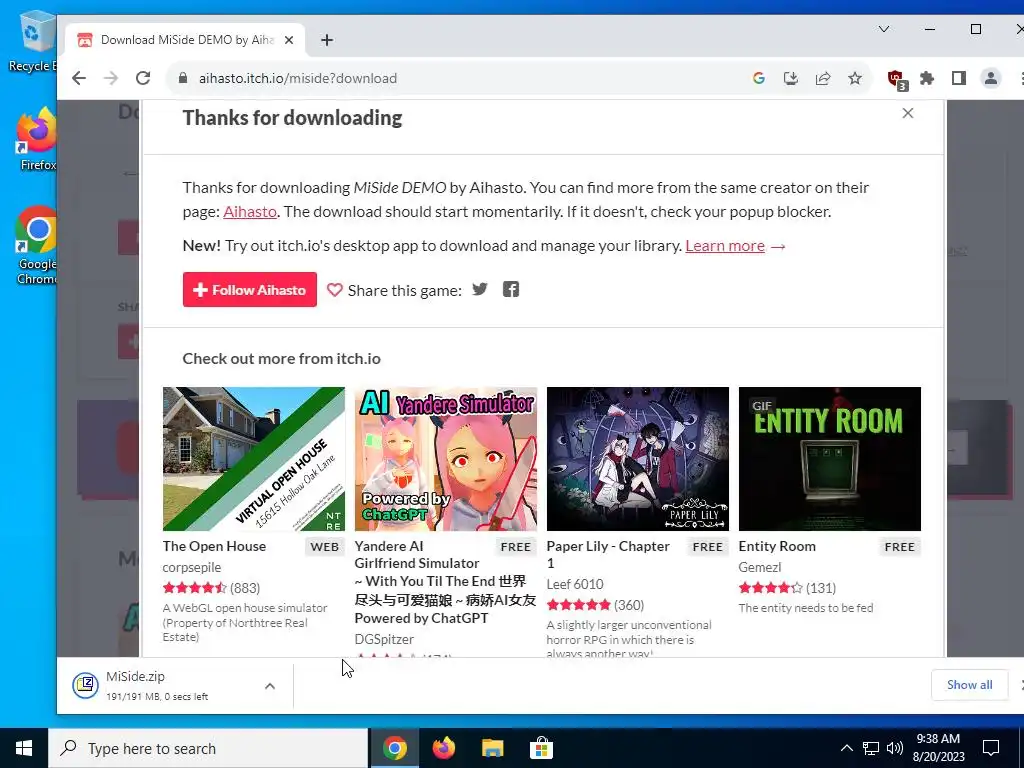Image resolution: width=1024 pixels, height=768 pixels.
Task: Click the FREE tag on Entity Room
Action: (x=899, y=547)
